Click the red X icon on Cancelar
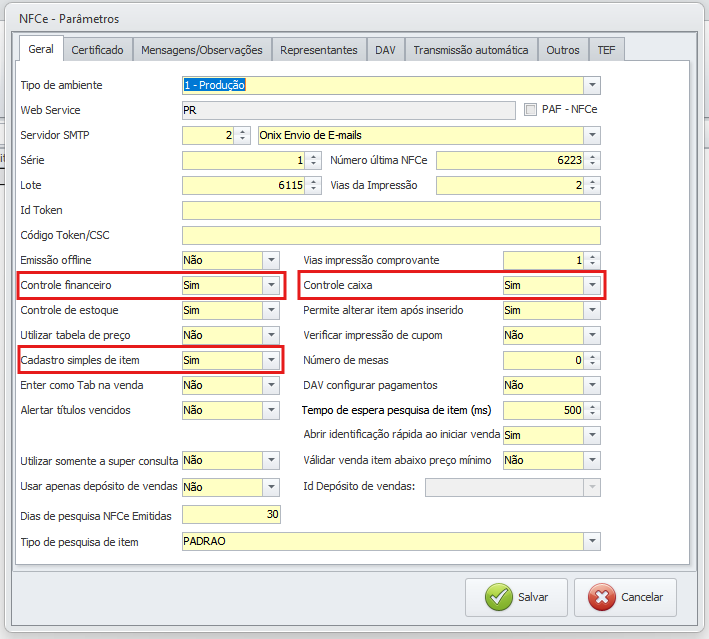 (602, 597)
